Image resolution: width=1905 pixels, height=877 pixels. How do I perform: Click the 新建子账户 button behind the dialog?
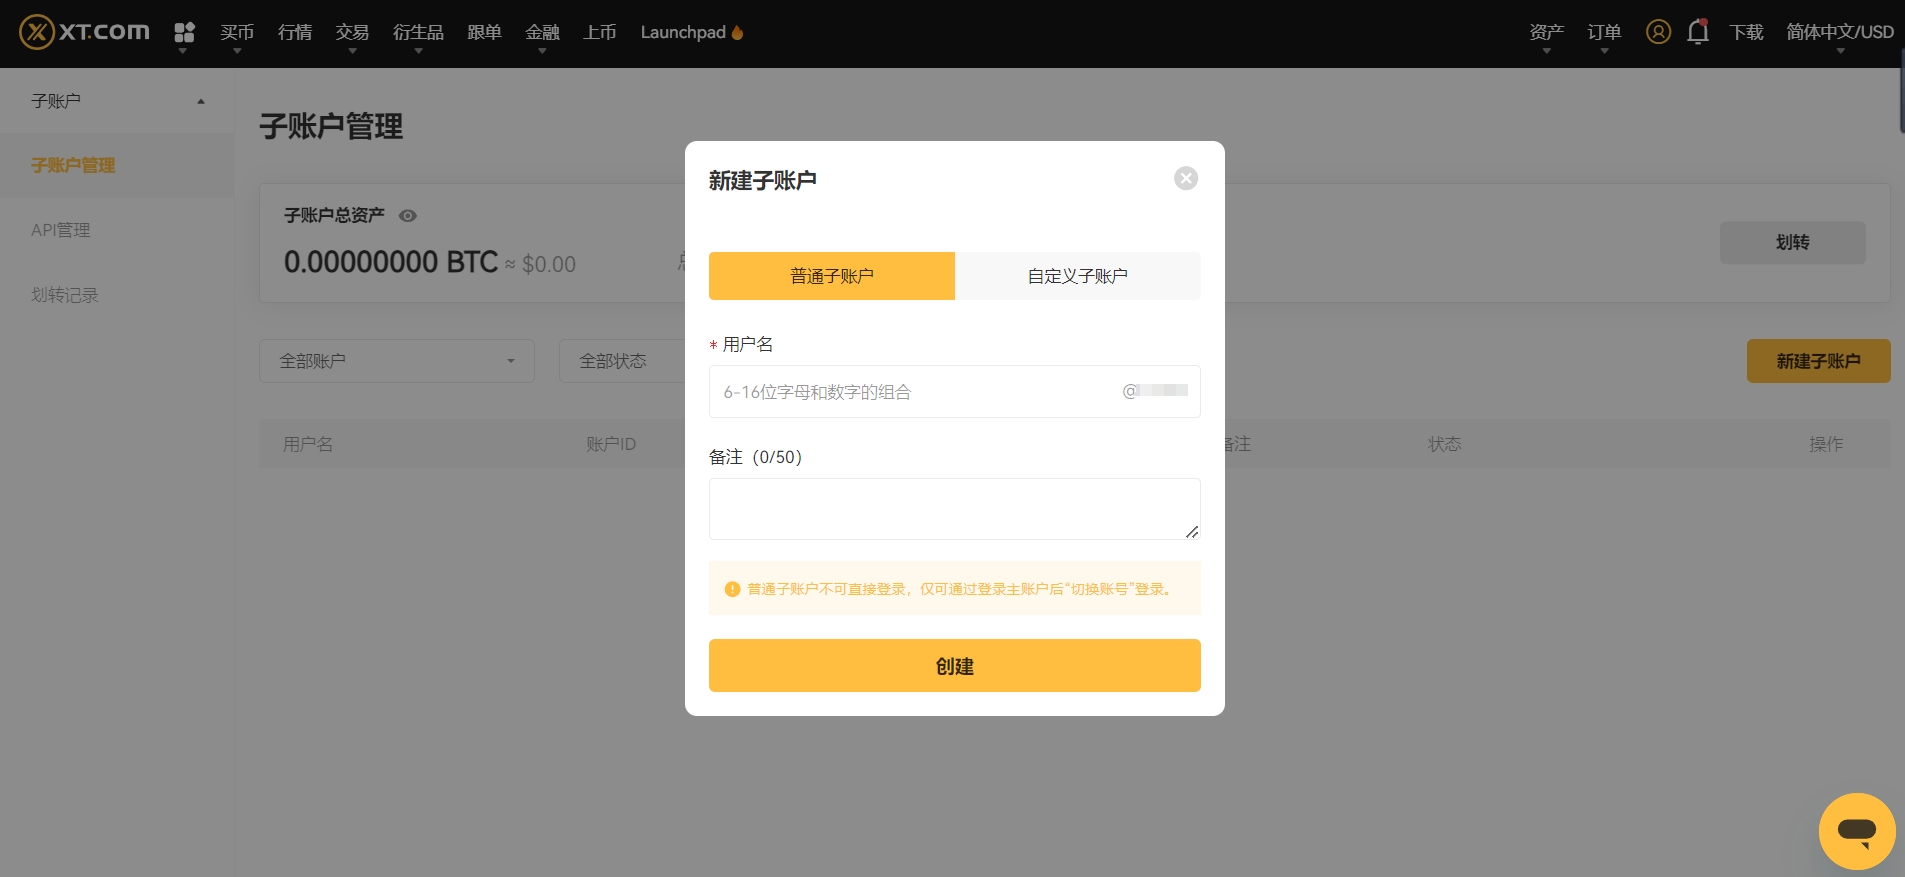(1819, 361)
